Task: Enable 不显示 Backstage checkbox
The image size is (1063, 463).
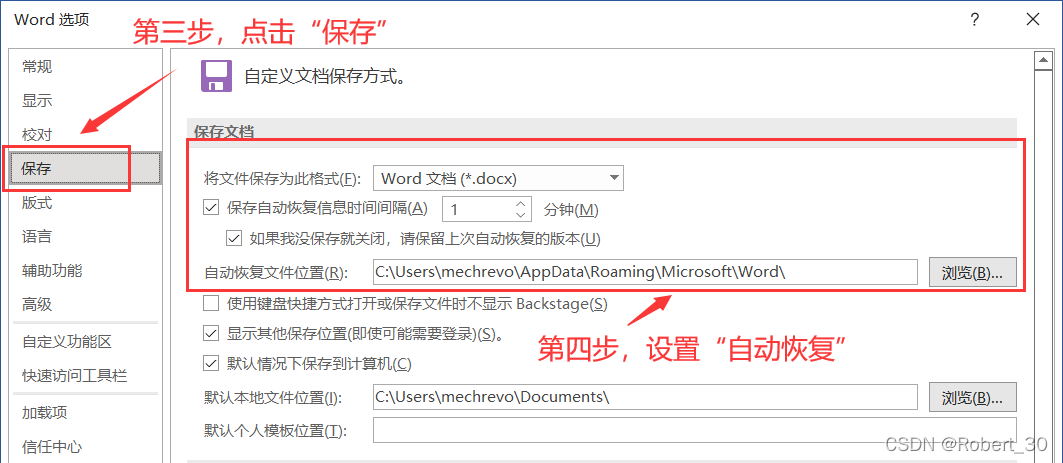Action: coord(211,304)
